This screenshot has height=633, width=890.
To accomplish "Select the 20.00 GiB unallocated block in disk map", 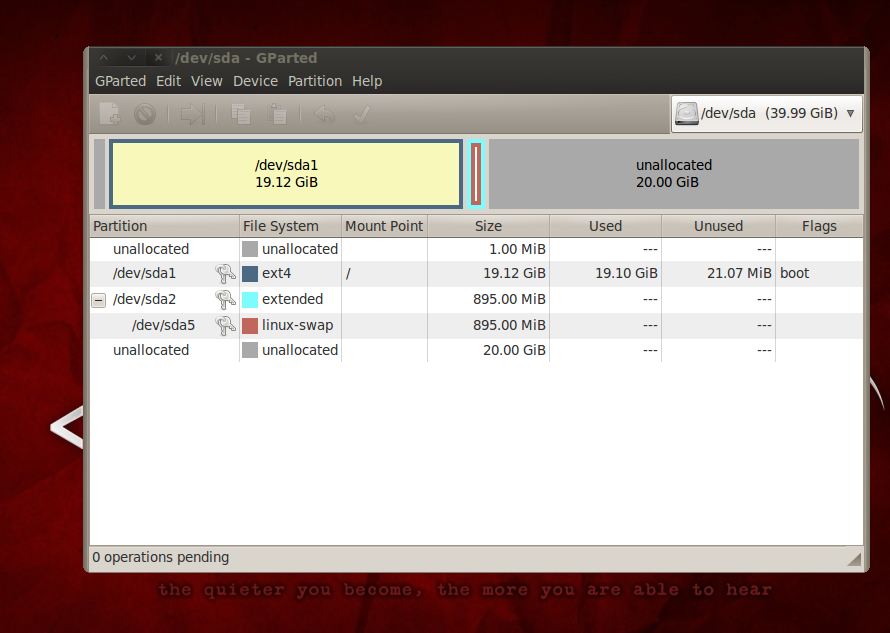I will [674, 174].
